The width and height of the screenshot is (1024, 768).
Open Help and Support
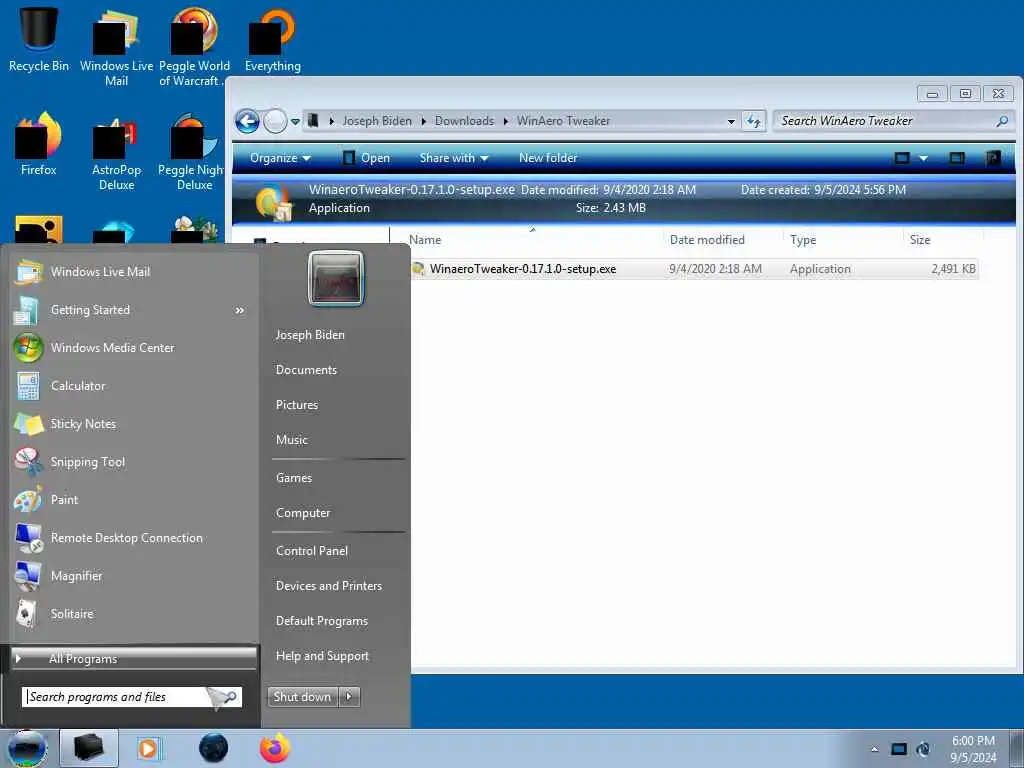coord(322,656)
